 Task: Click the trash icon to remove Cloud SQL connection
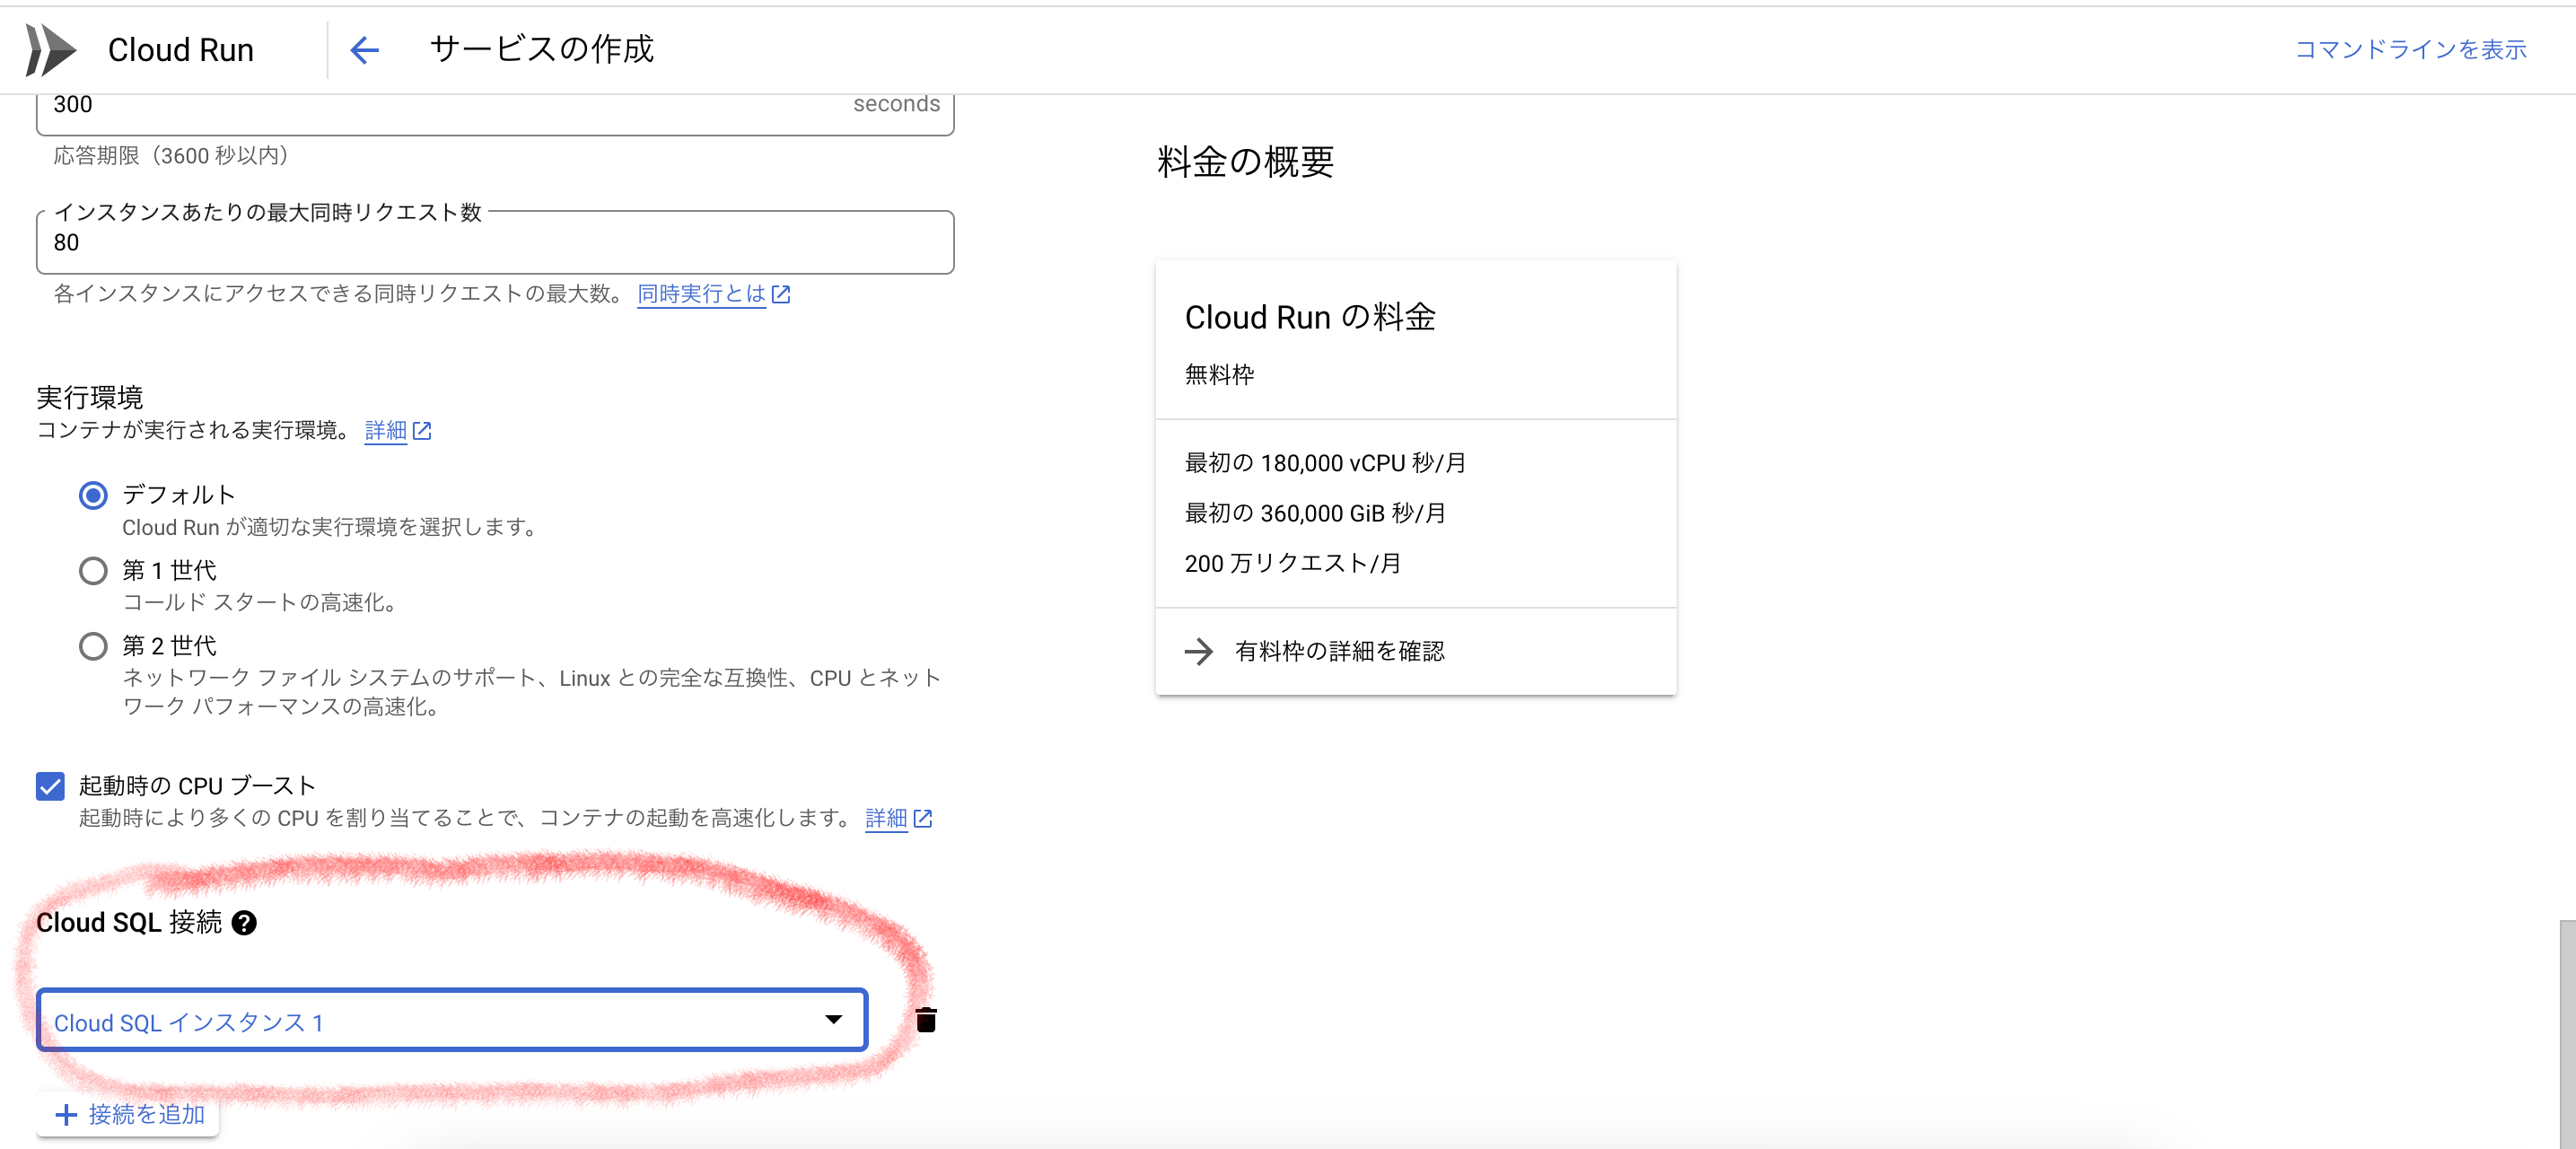pos(925,1020)
